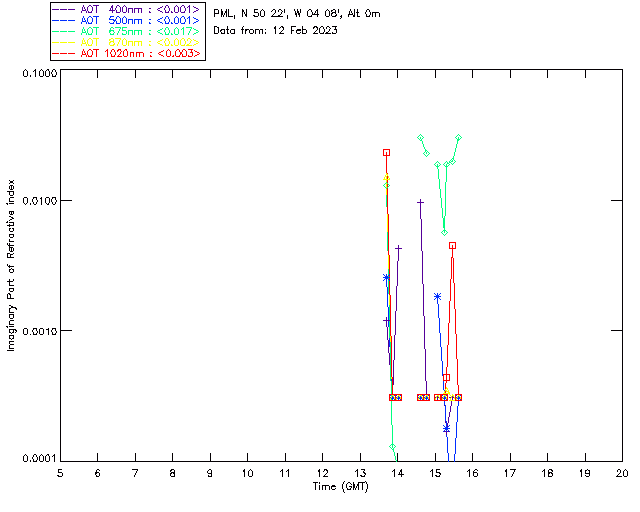
Task: Click the lowest blue asterisk marker below the red squares
Action: coord(447,428)
